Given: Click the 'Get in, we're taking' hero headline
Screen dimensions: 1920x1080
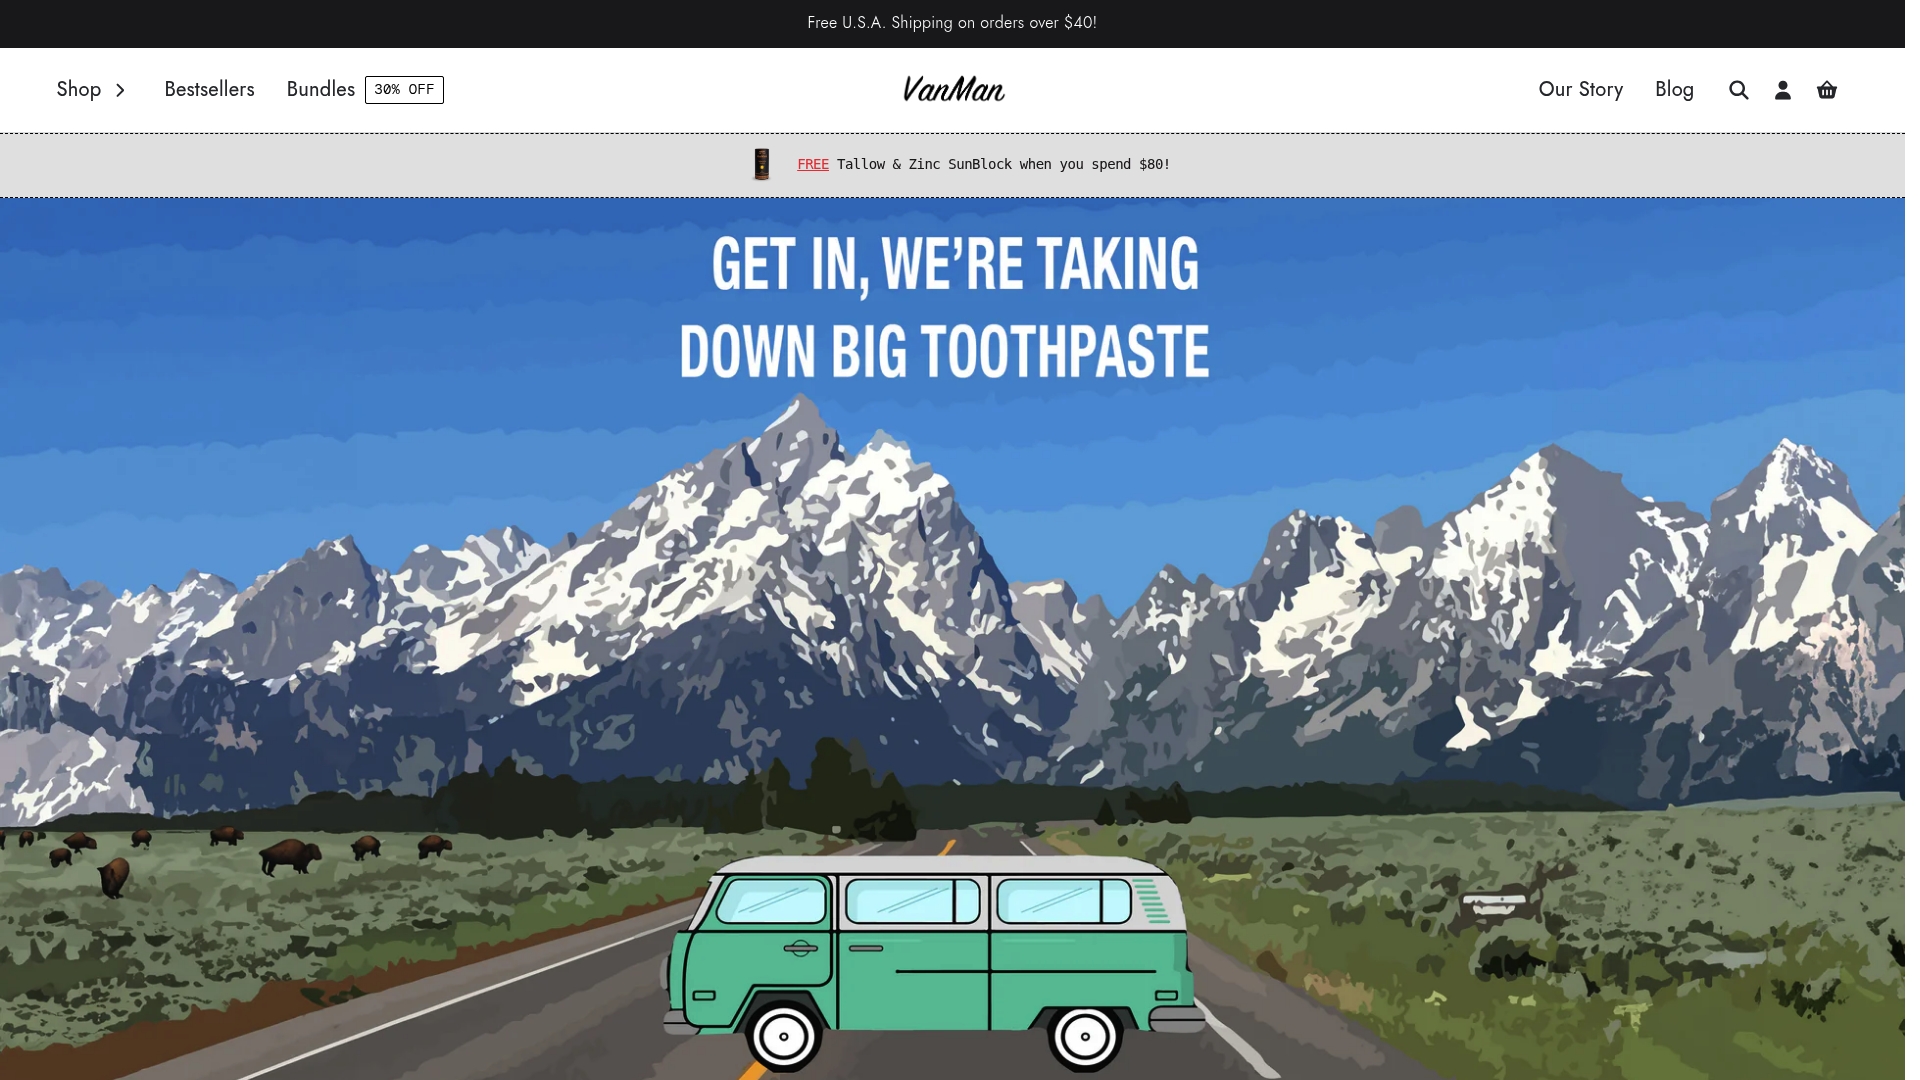Looking at the screenshot, I should (955, 264).
